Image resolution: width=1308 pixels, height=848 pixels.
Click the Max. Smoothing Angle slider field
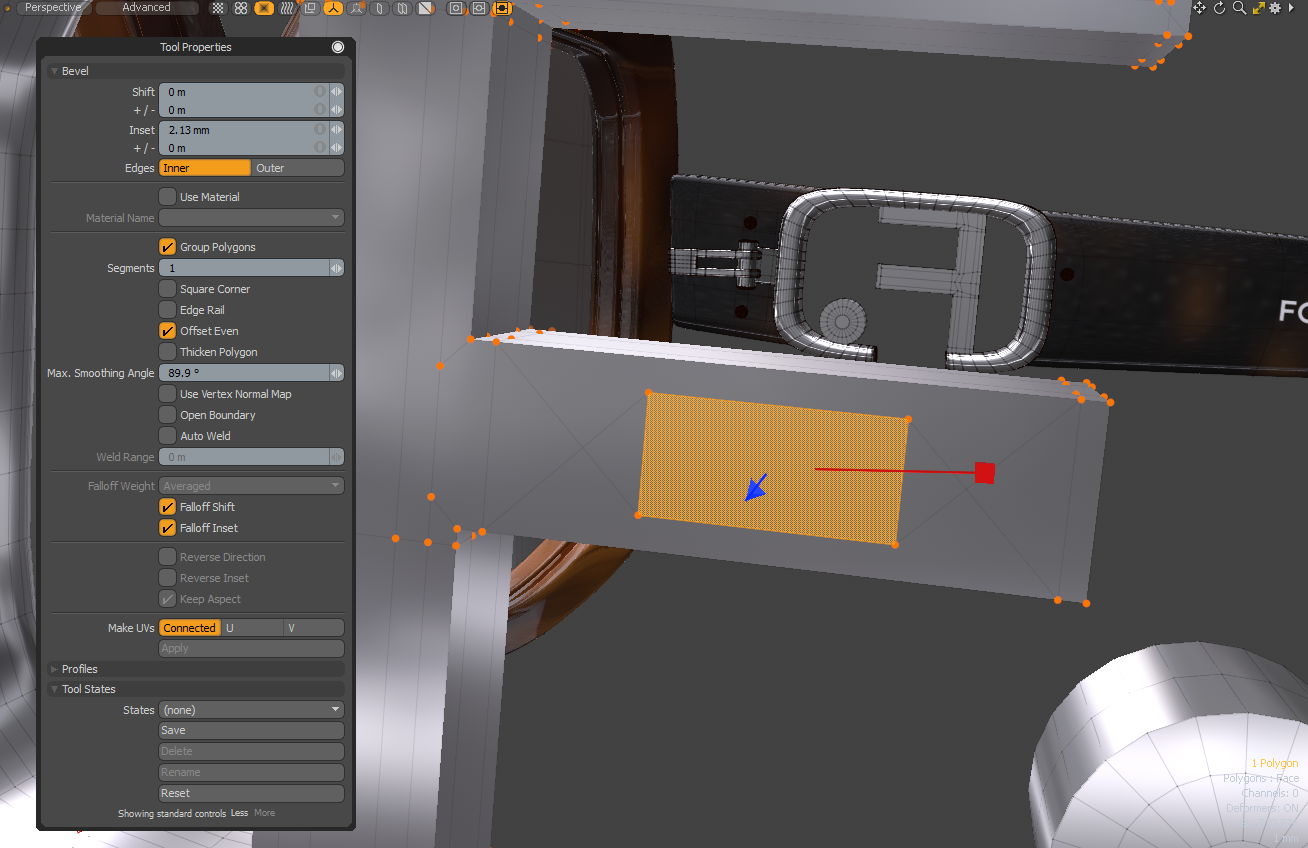click(243, 373)
